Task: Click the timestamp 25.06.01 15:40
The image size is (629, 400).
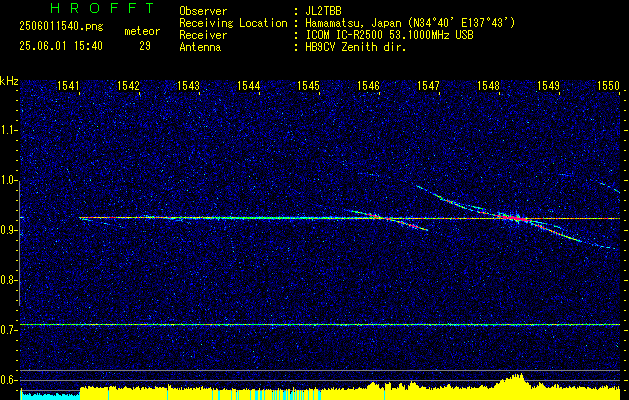Action: 61,46
